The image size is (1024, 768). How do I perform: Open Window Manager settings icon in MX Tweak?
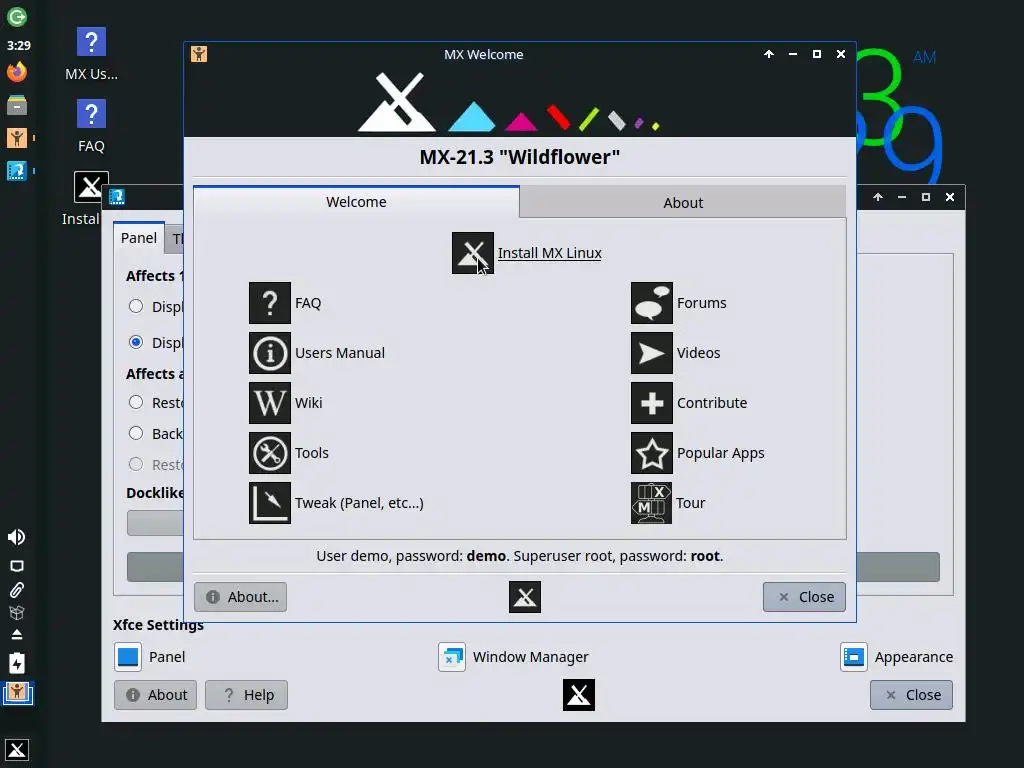452,657
